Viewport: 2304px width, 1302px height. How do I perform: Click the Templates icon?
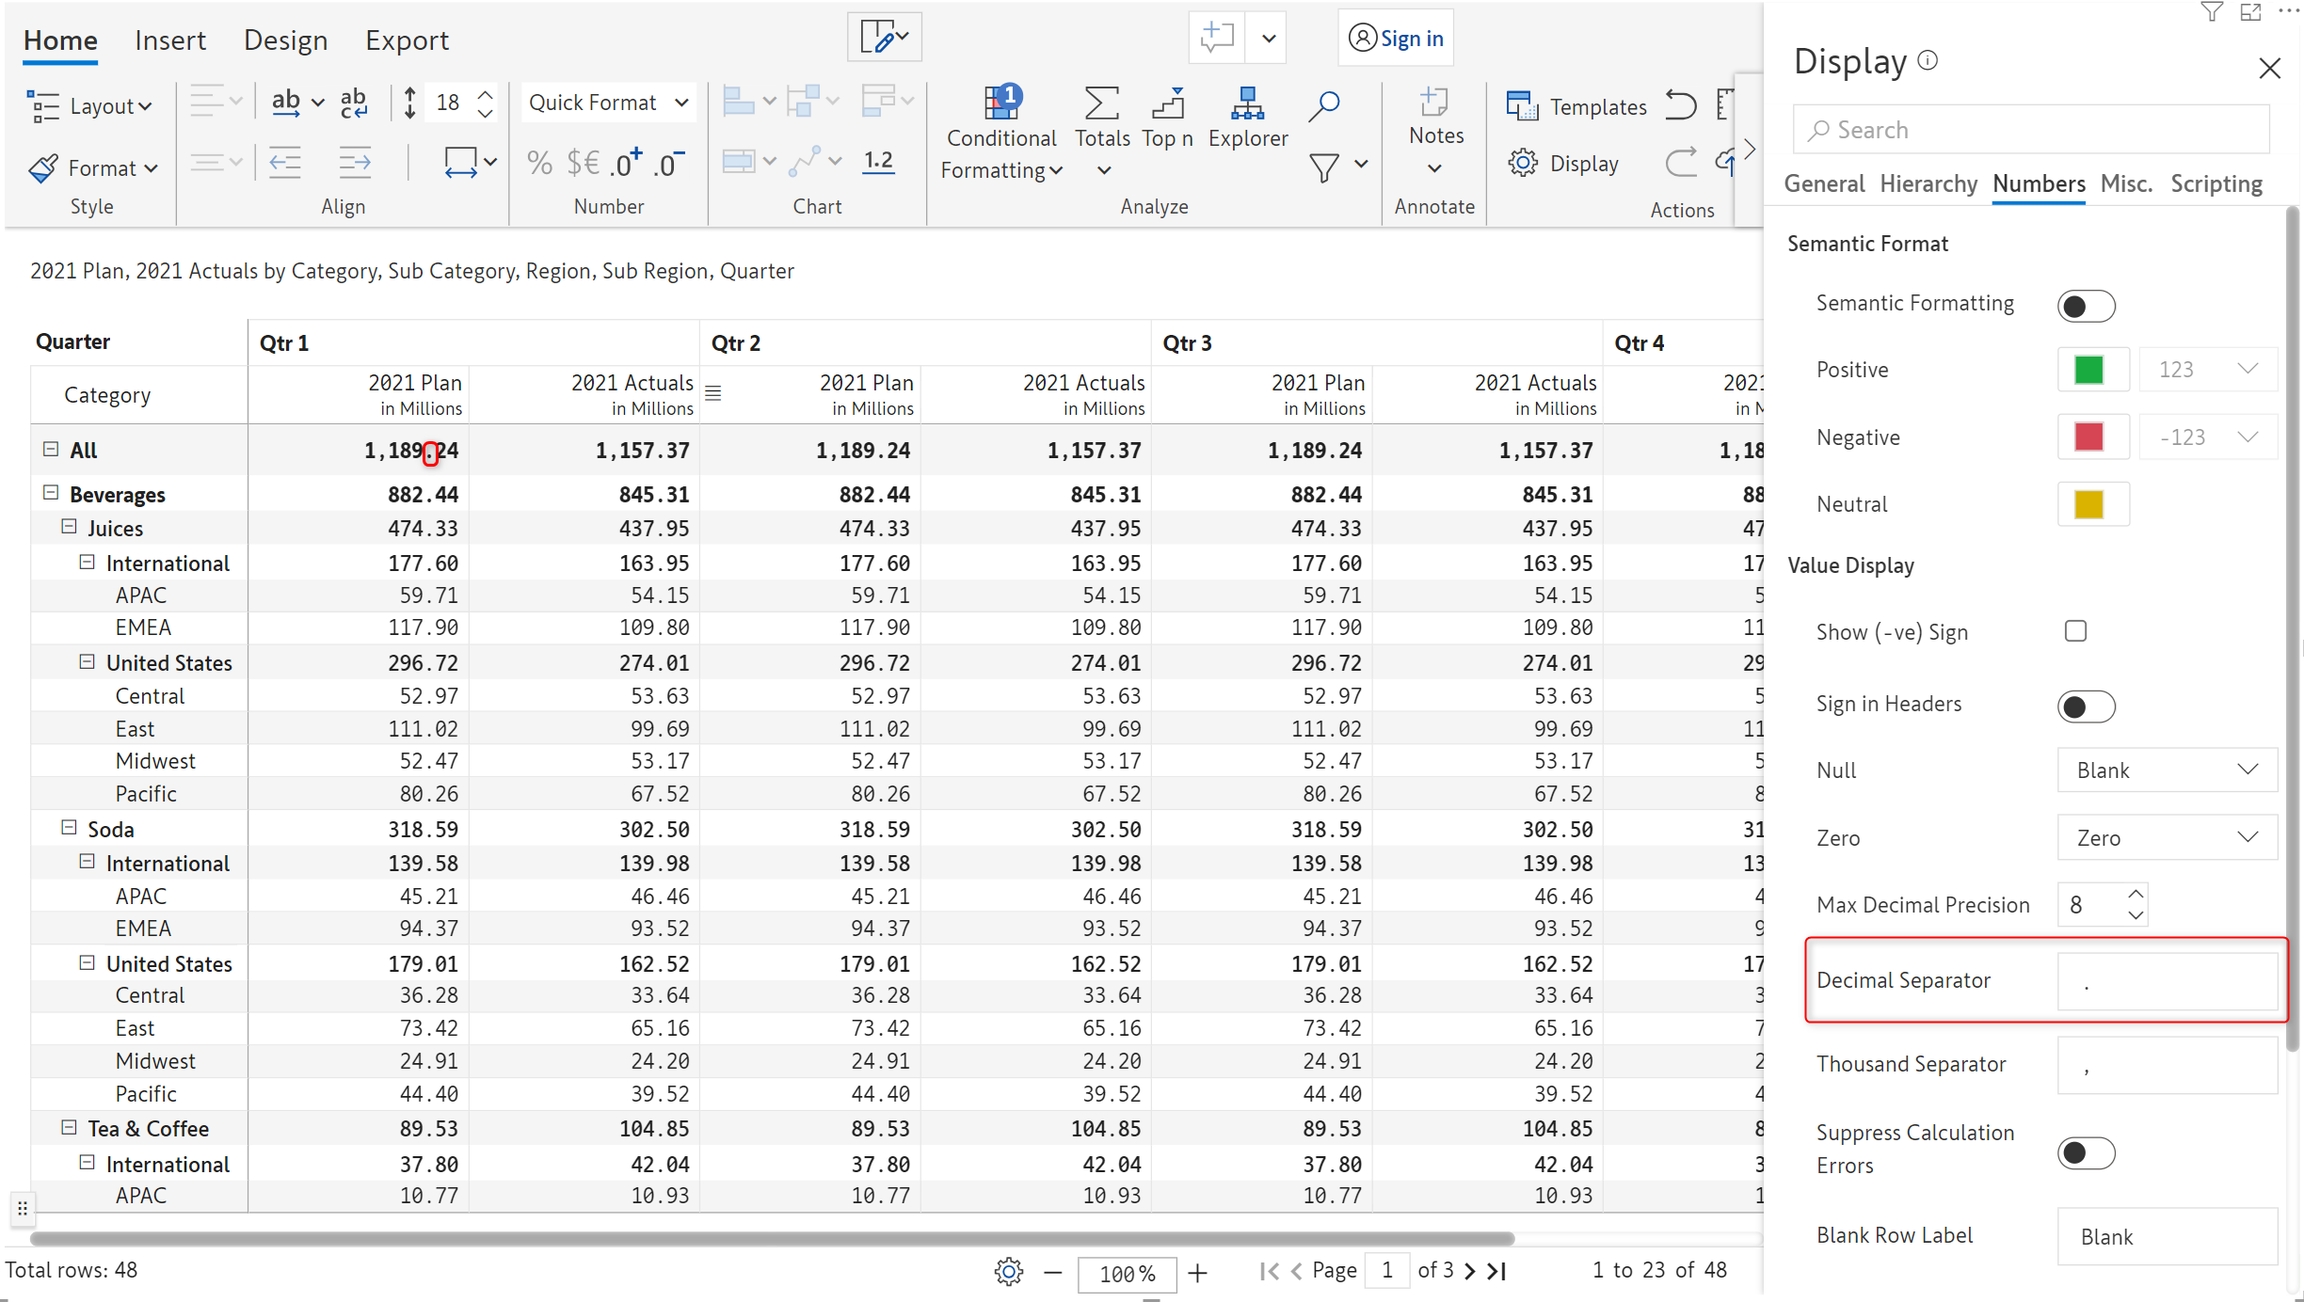(x=1522, y=106)
